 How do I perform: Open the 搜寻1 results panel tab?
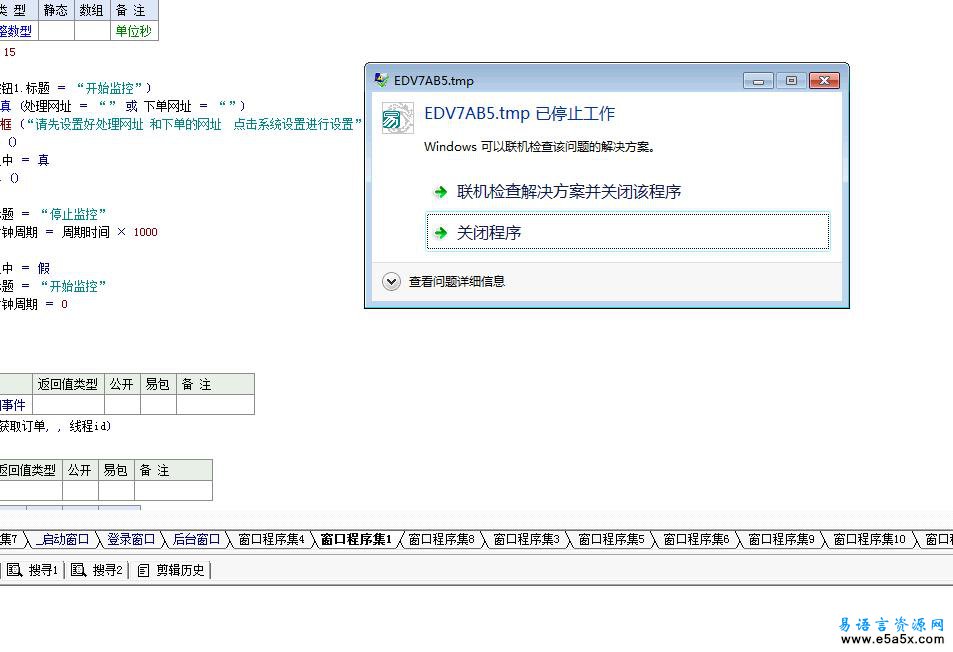coord(32,570)
